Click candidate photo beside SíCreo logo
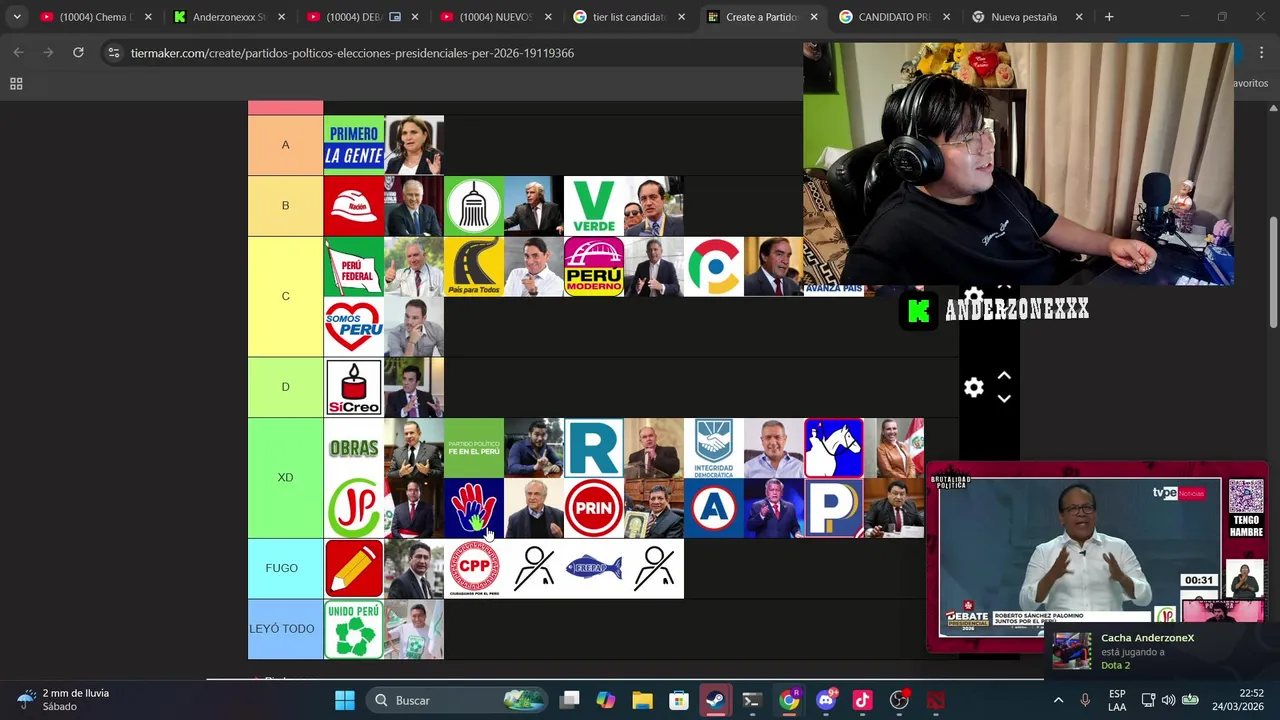1280x720 pixels. tap(414, 387)
